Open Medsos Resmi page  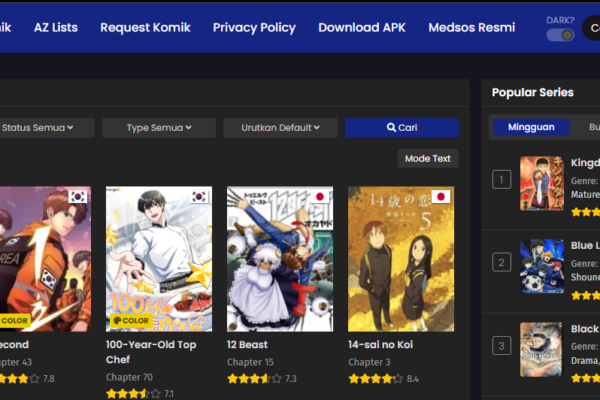[471, 28]
